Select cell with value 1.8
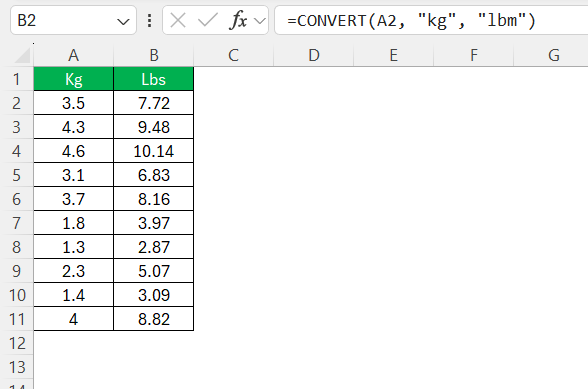 (74, 223)
